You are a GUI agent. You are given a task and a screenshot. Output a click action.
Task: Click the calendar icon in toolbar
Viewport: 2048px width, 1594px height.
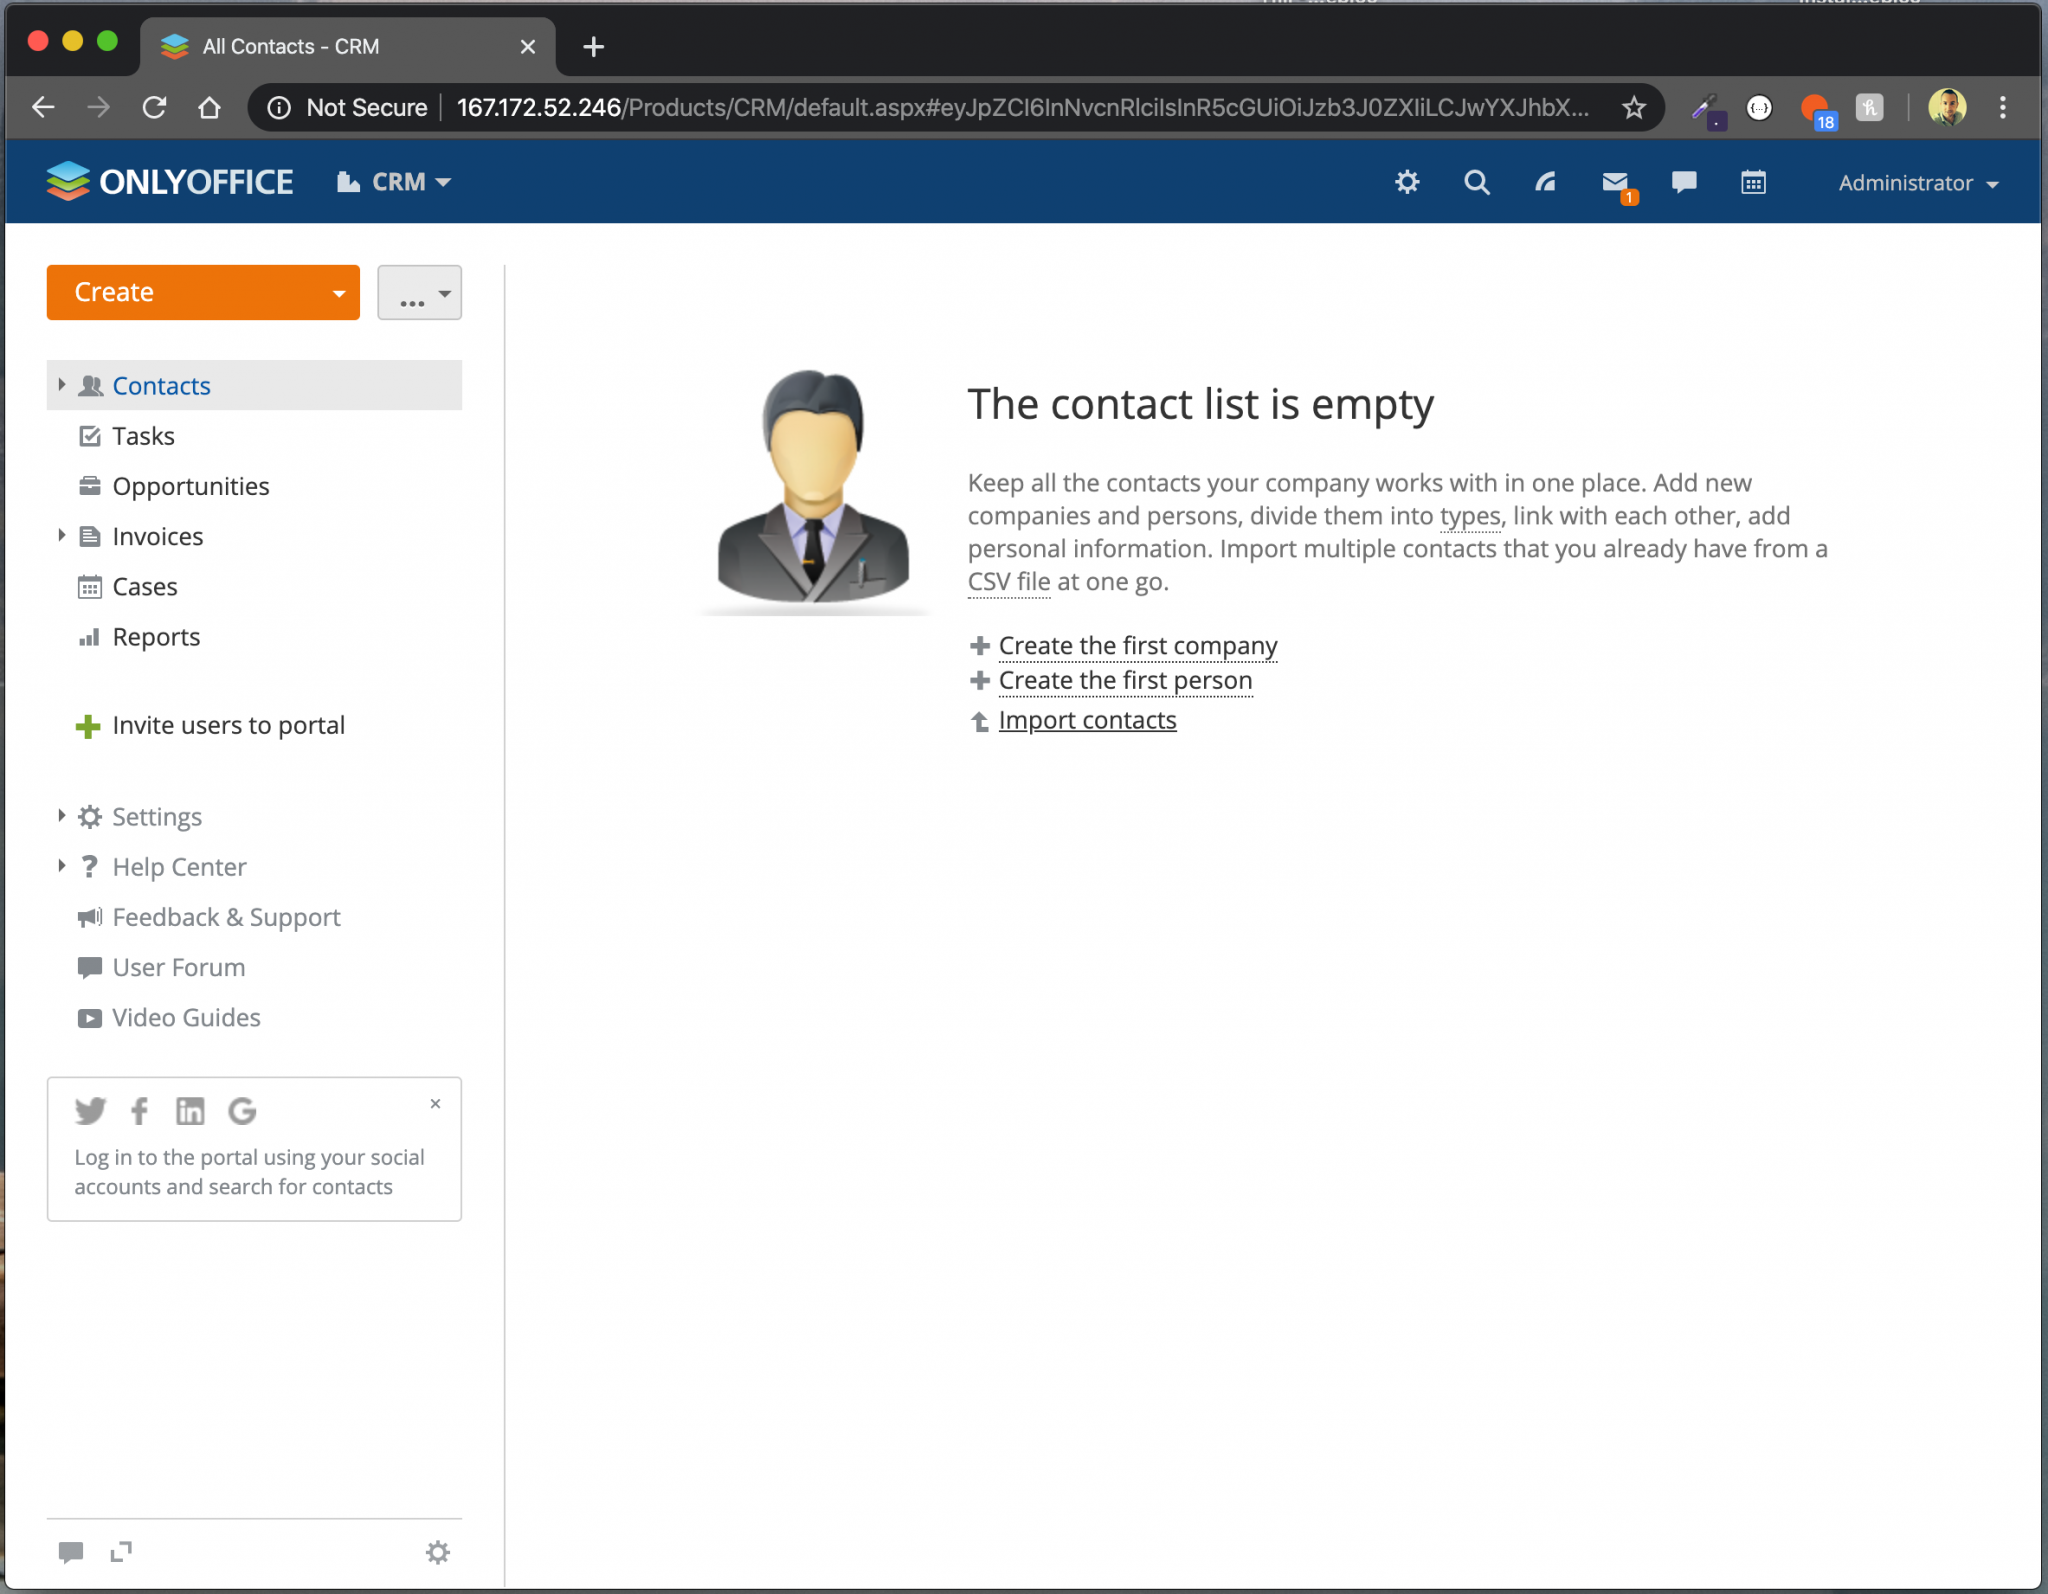[1754, 181]
